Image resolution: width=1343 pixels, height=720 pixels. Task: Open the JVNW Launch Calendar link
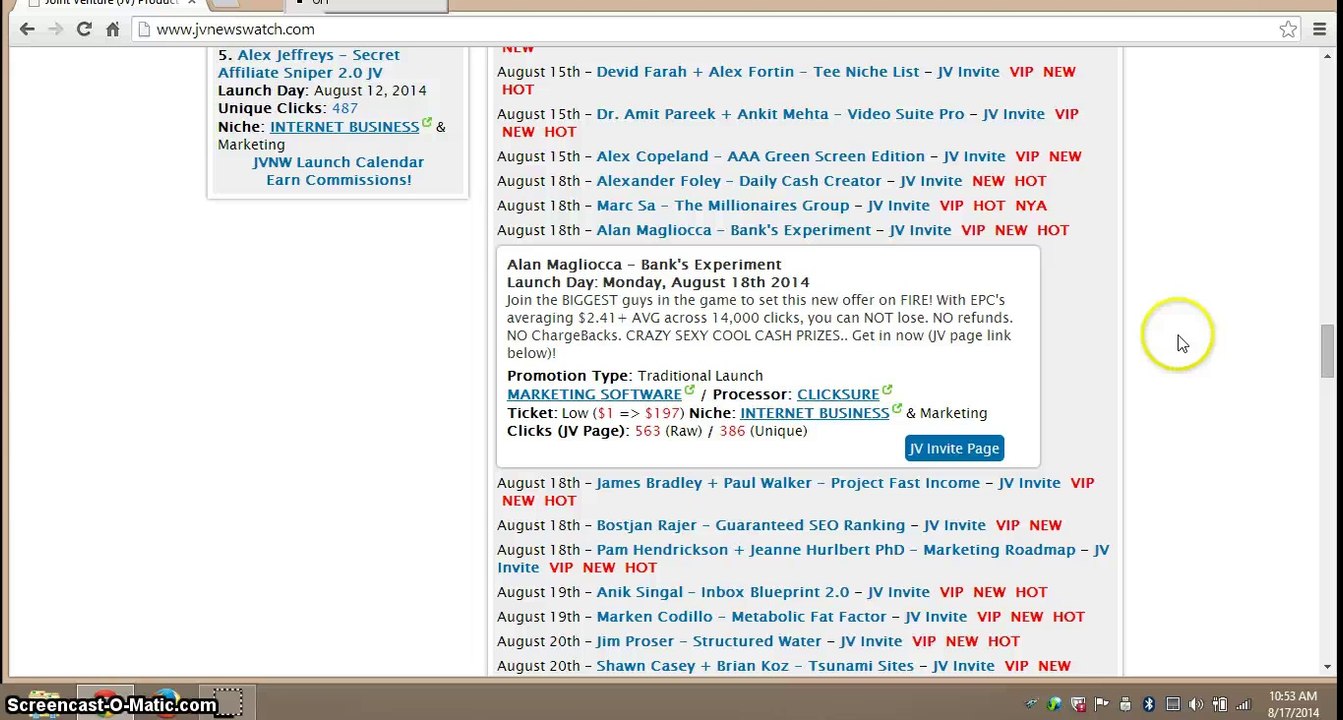[338, 162]
